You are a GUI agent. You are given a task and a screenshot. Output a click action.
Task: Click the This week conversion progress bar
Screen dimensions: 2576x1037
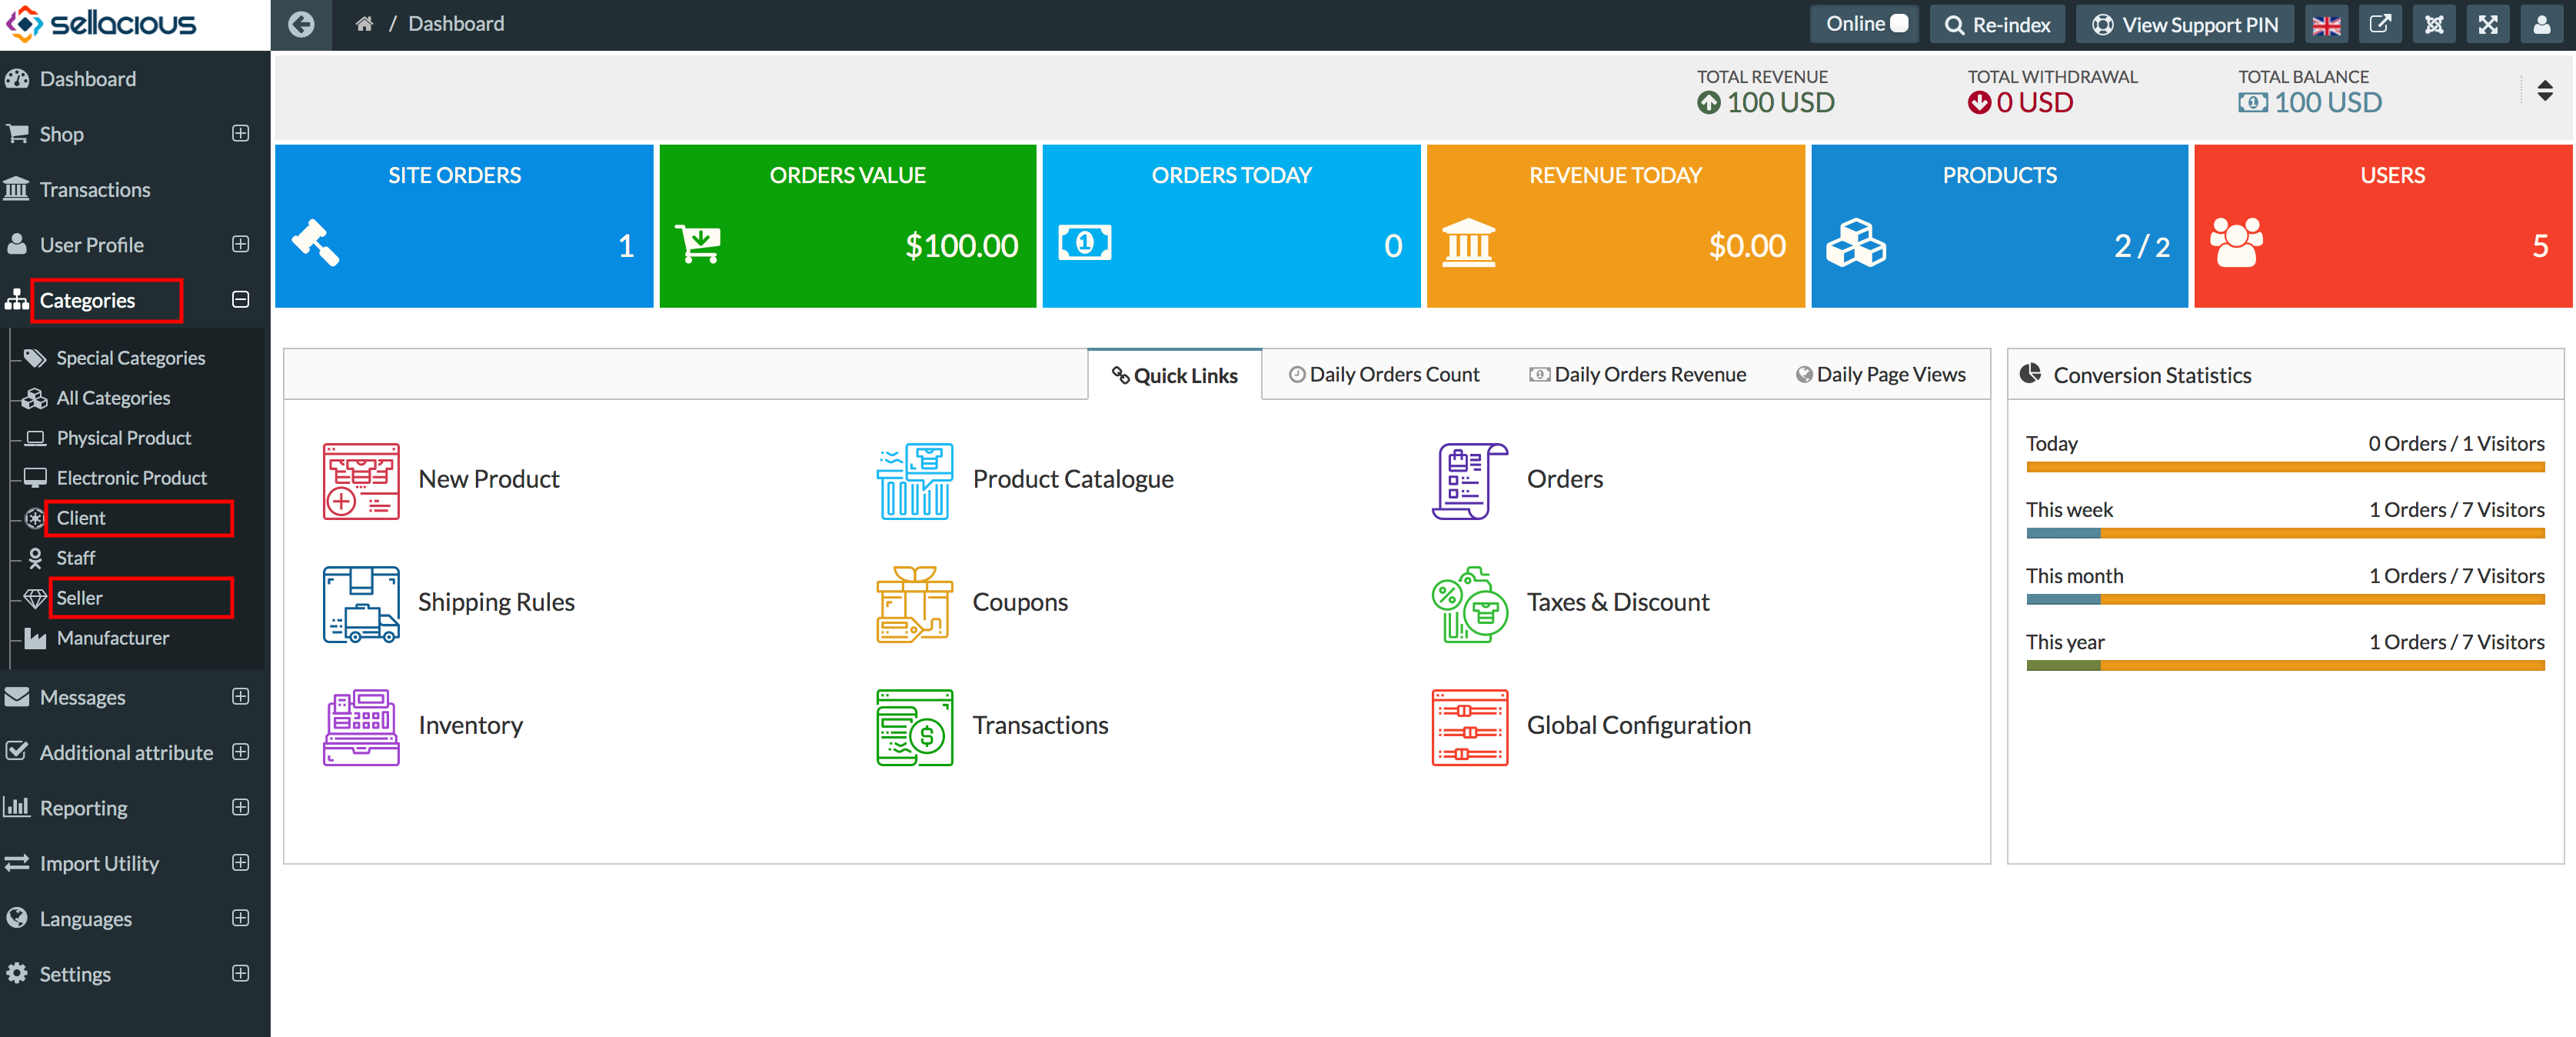2285,533
